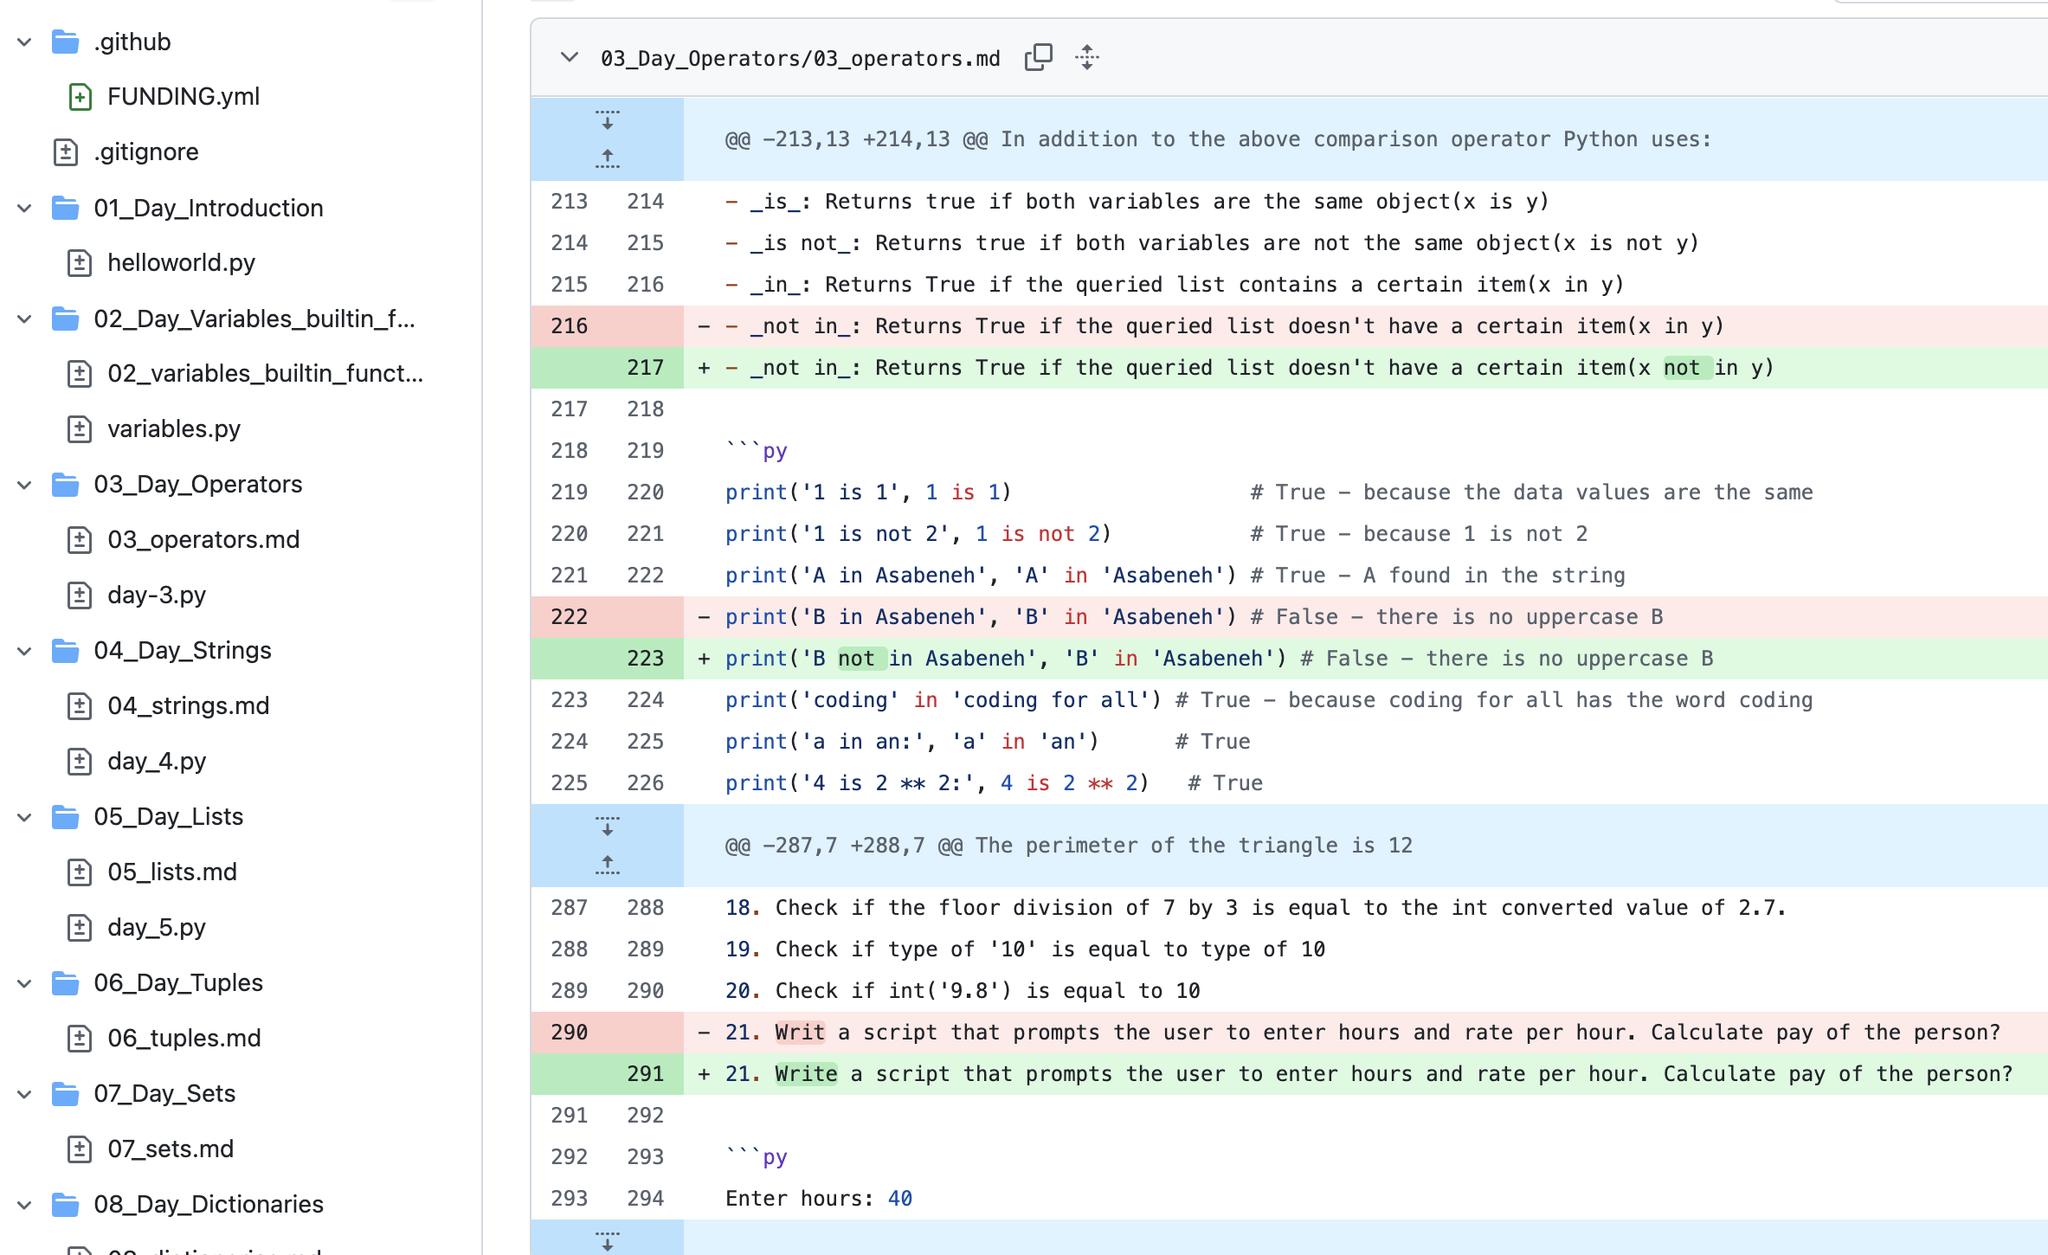Viewport: 2048px width, 1255px height.
Task: Jump to 03_operators.md in the tree
Action: [x=204, y=540]
